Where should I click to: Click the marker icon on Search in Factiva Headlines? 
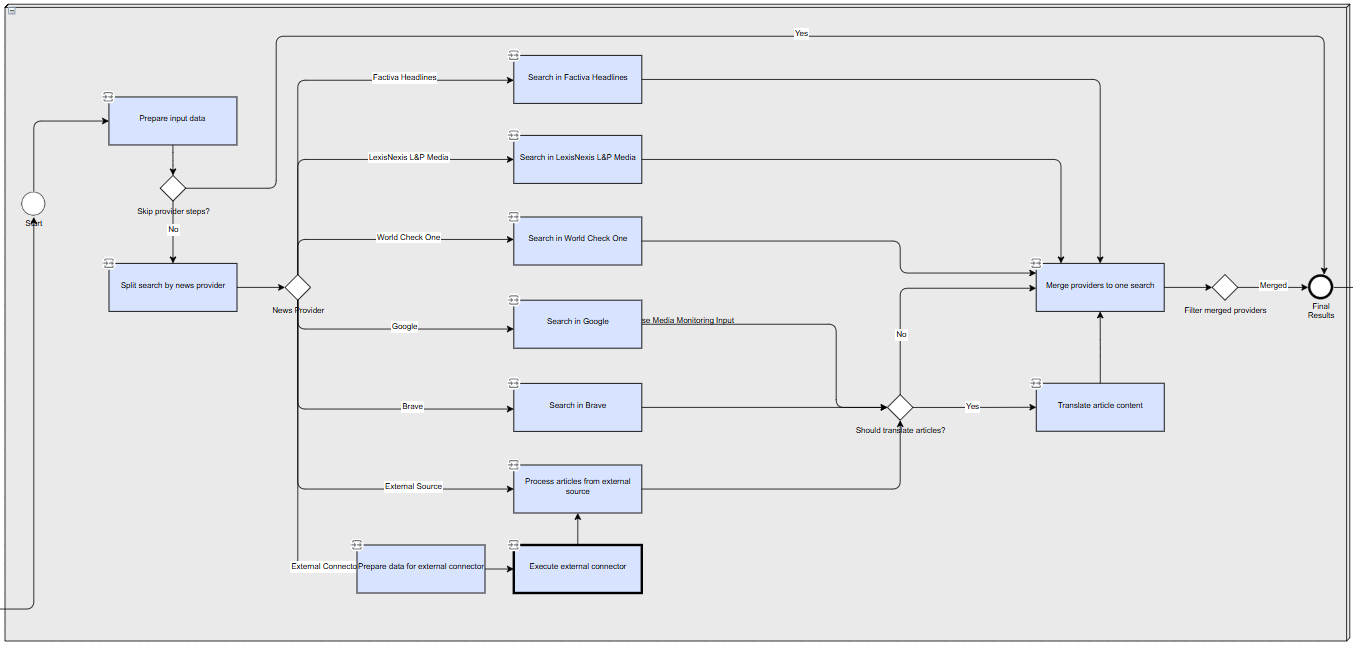(513, 55)
